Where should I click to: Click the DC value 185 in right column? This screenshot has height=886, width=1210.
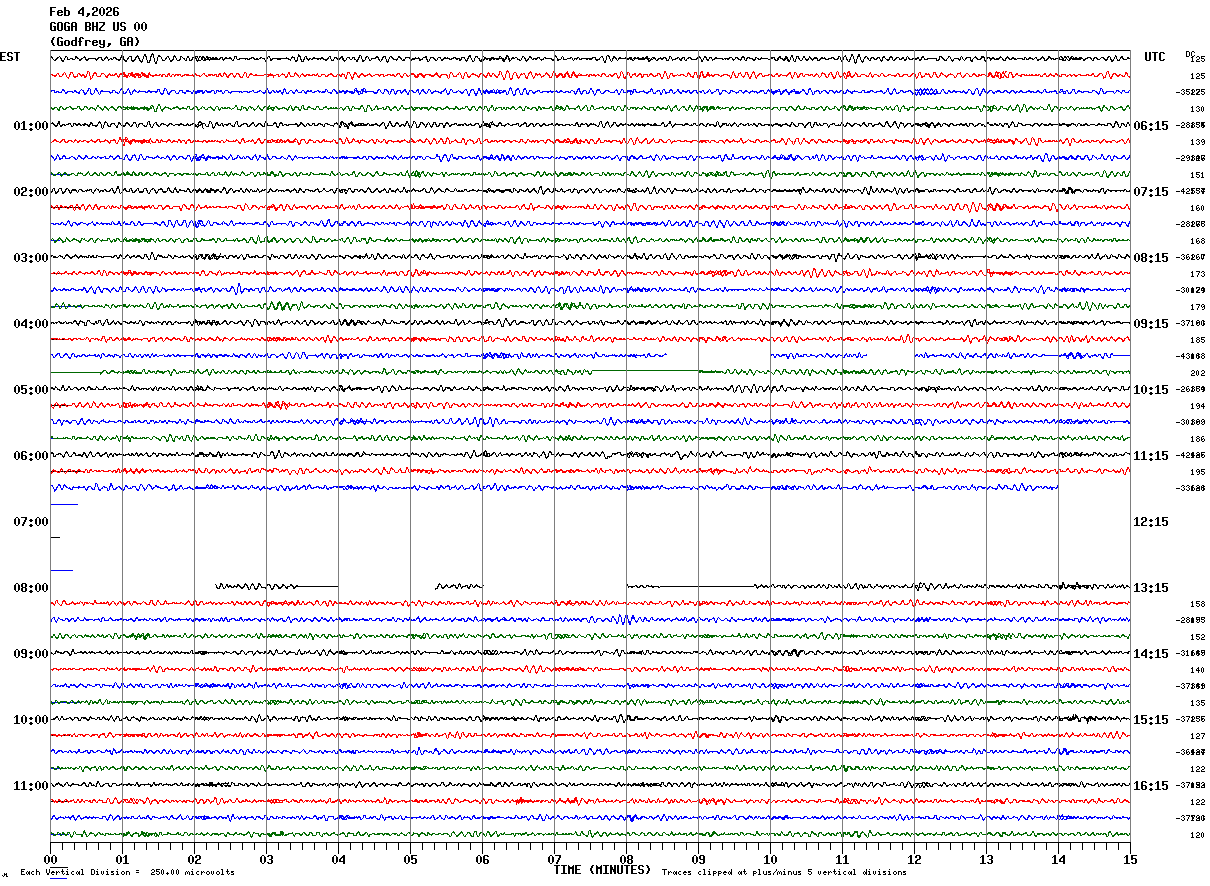tap(1197, 340)
